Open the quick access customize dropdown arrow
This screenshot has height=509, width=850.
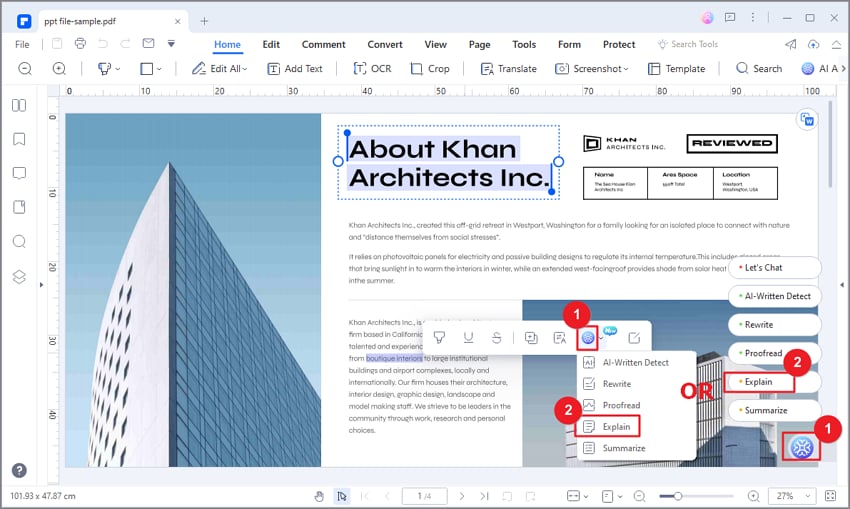coord(171,43)
